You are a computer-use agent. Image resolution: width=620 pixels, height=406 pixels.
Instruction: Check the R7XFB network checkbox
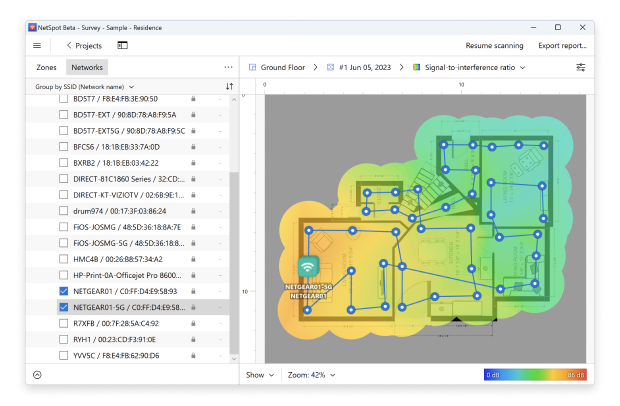(x=63, y=323)
